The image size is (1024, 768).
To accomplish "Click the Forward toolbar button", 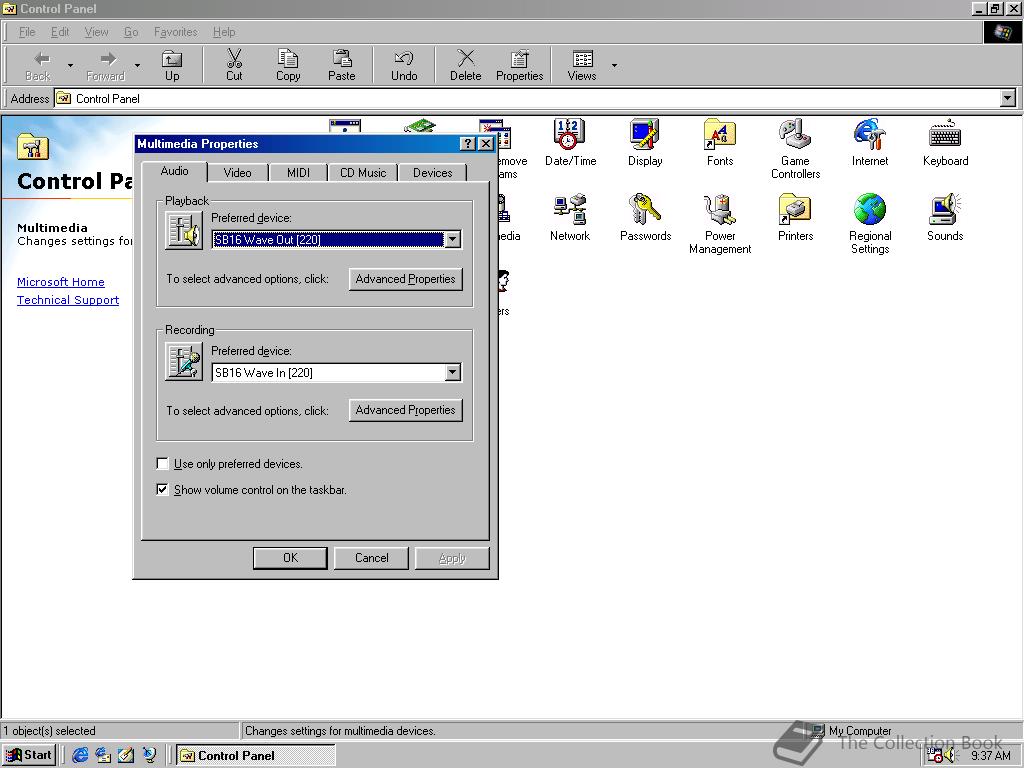I will point(105,65).
